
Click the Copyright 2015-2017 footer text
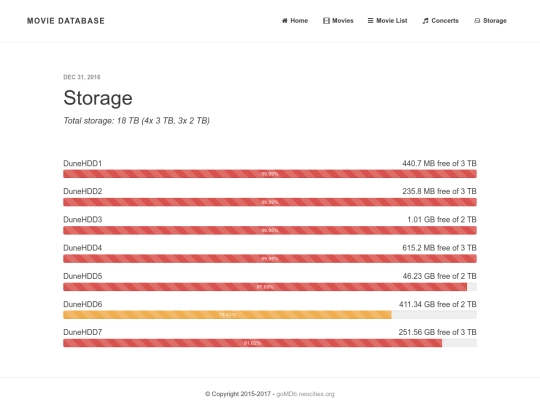click(238, 394)
